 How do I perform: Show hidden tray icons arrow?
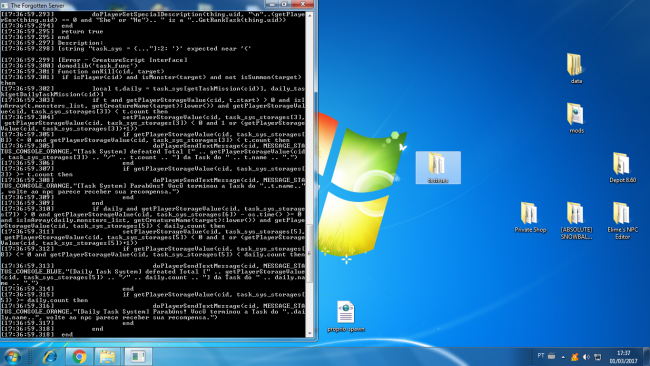(563, 357)
